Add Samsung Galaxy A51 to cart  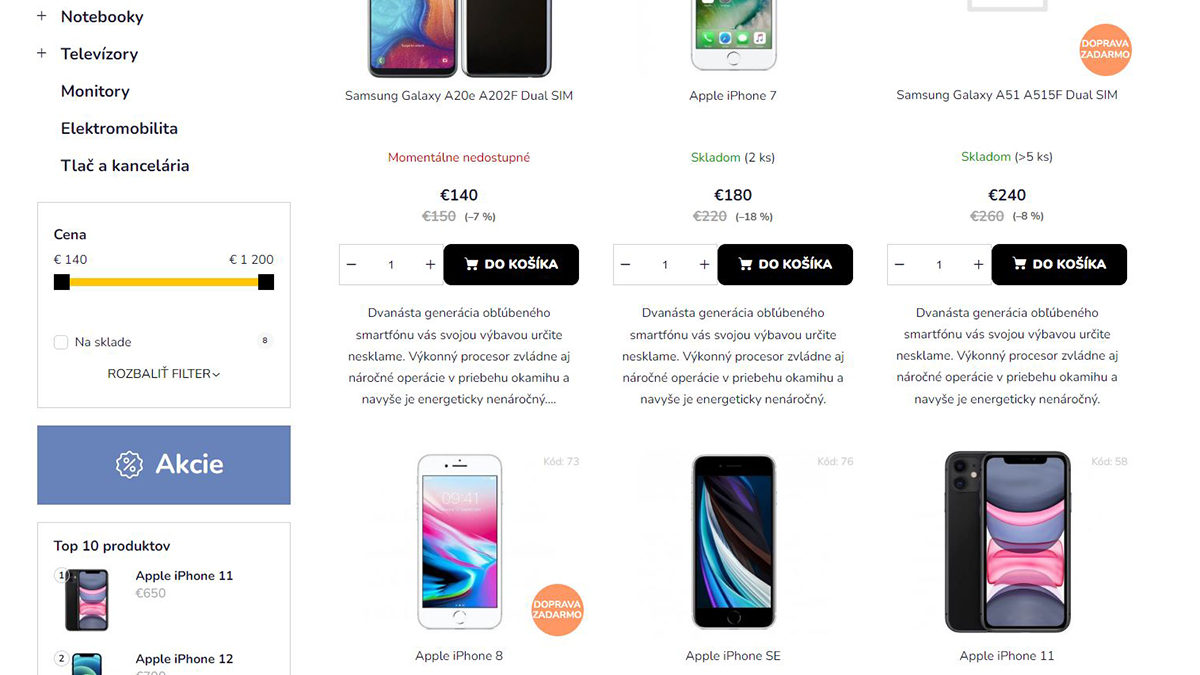click(x=1059, y=264)
